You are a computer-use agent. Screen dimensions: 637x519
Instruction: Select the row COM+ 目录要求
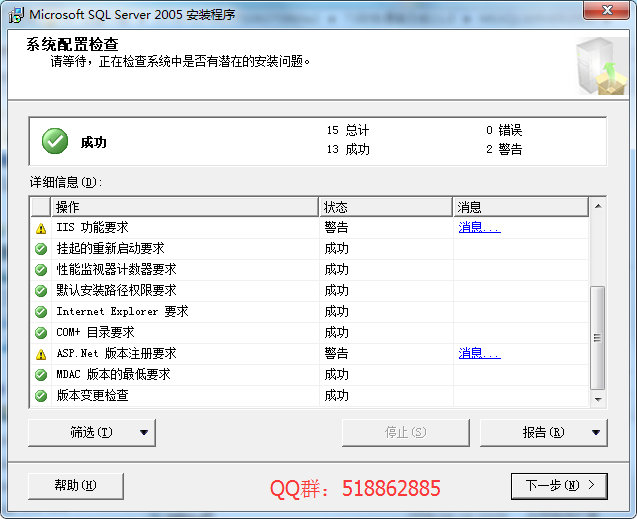[310, 333]
